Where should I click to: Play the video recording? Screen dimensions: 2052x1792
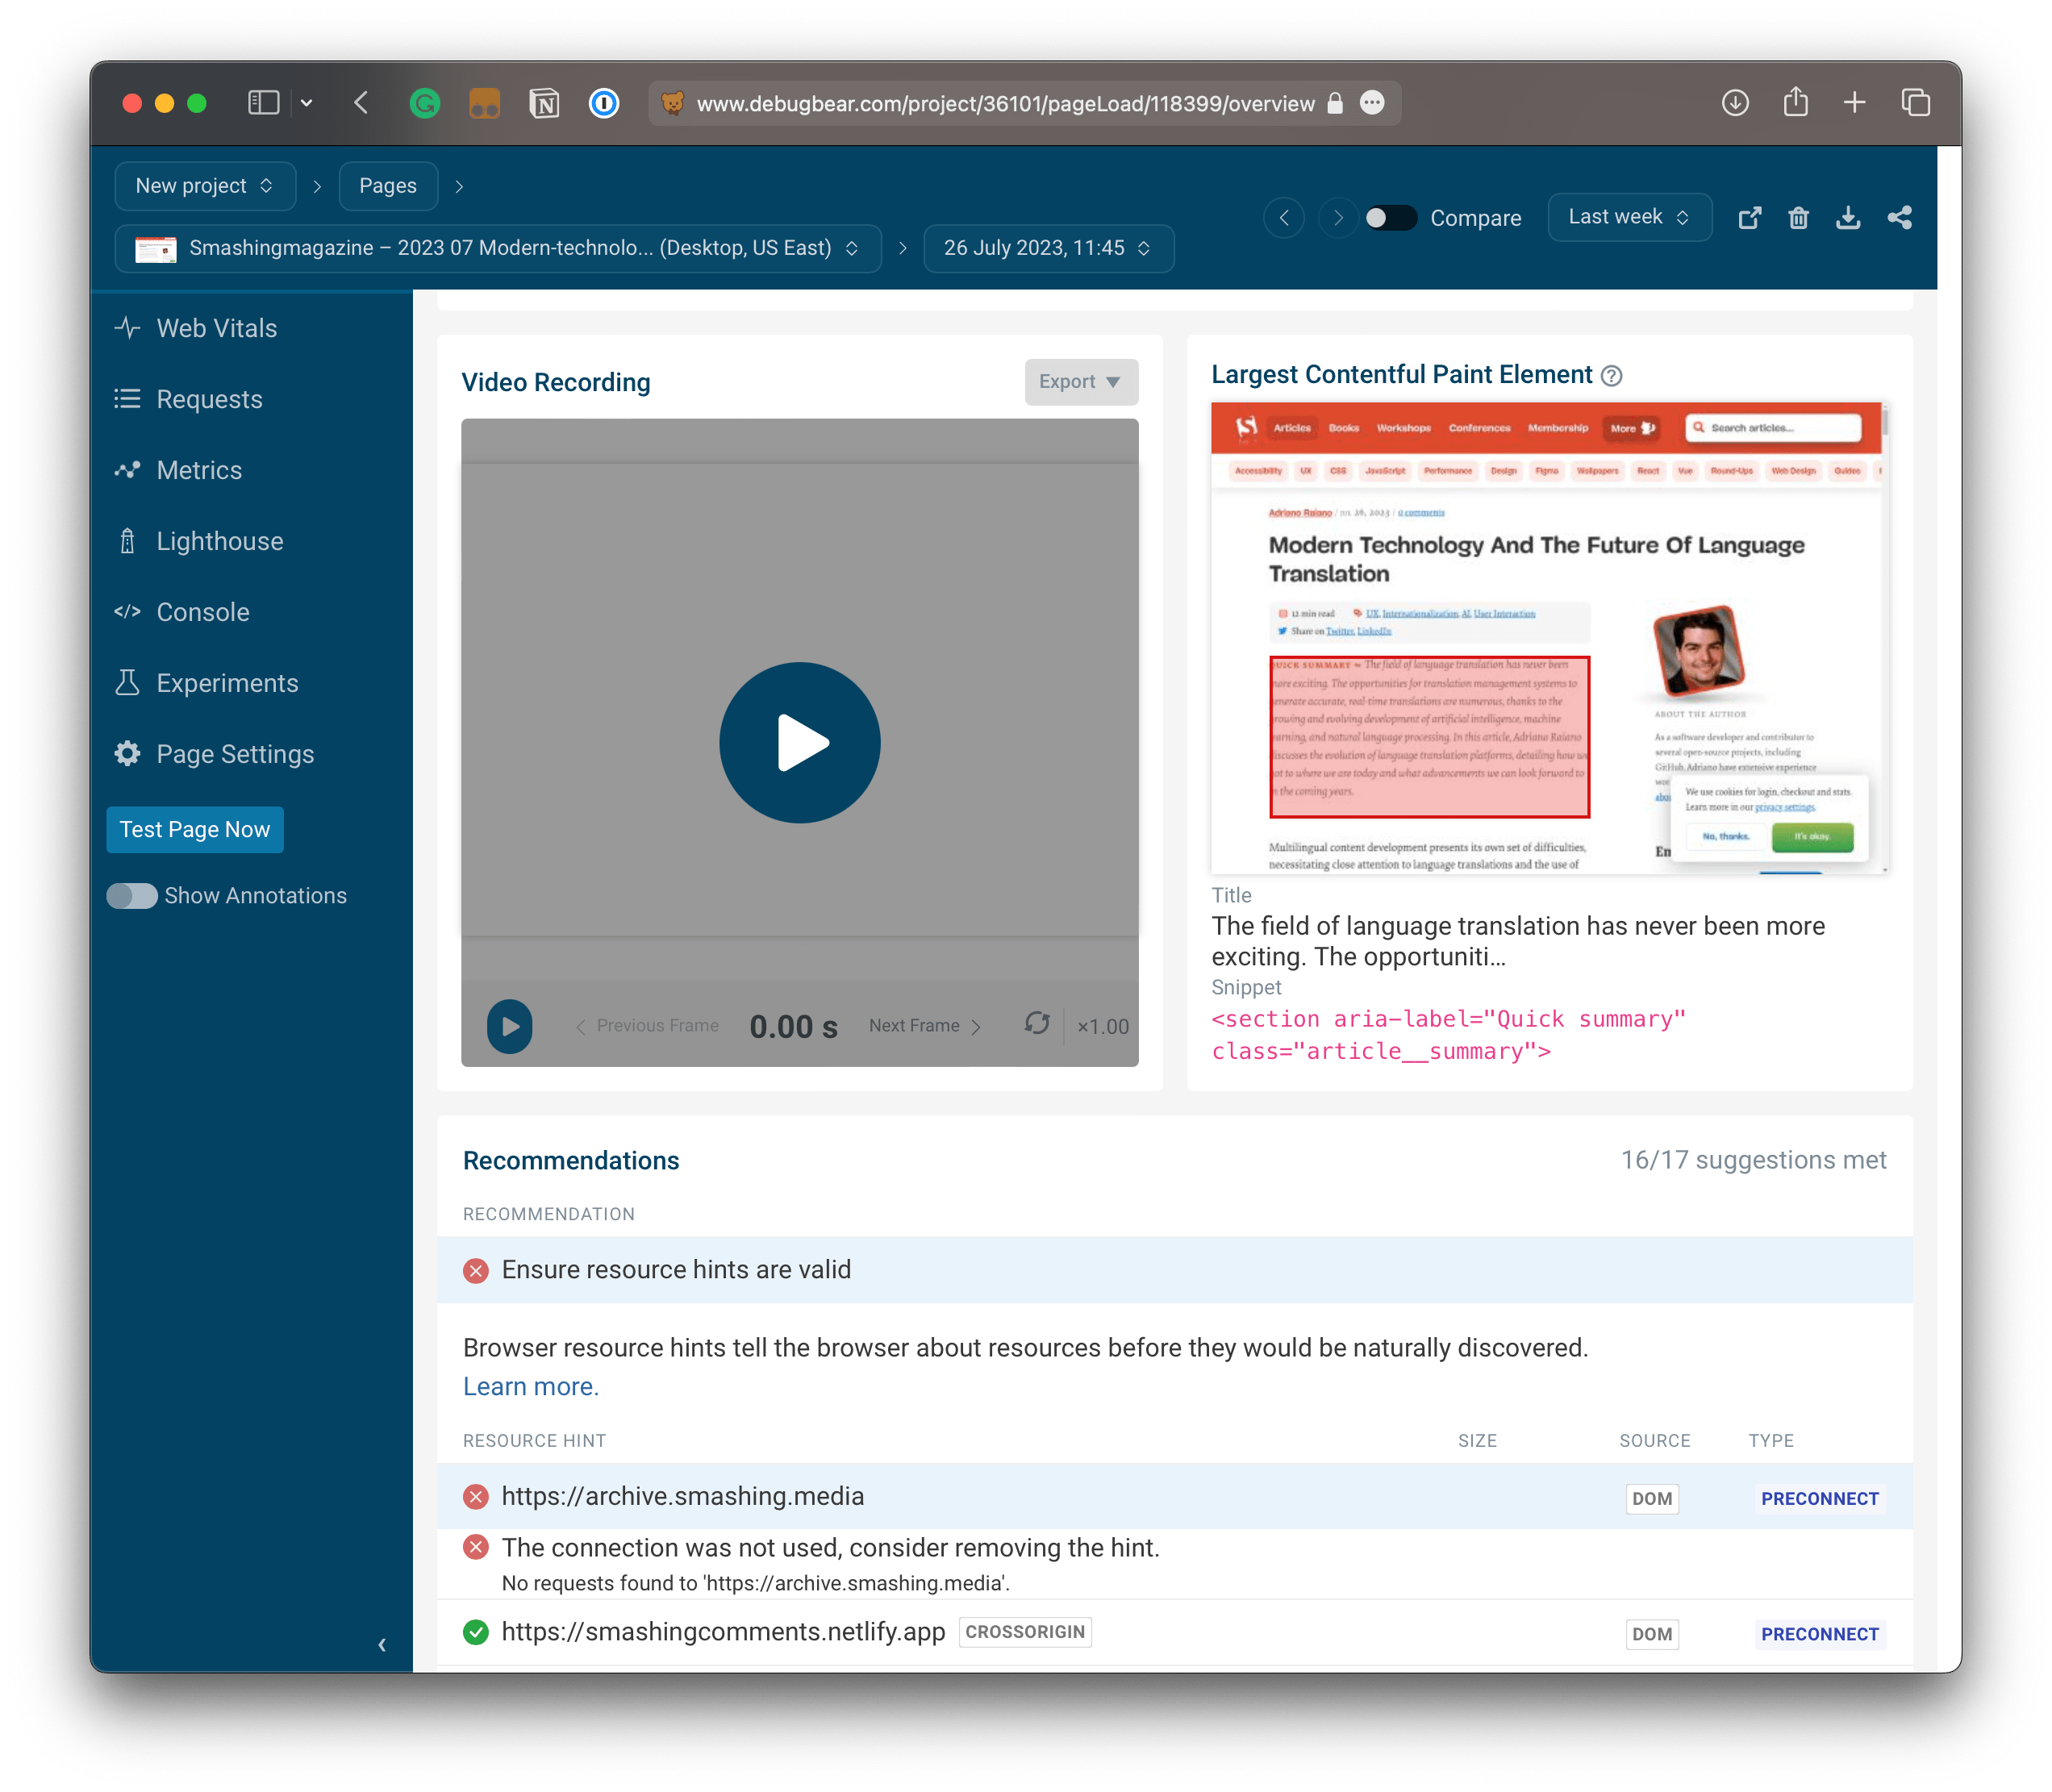pos(799,741)
